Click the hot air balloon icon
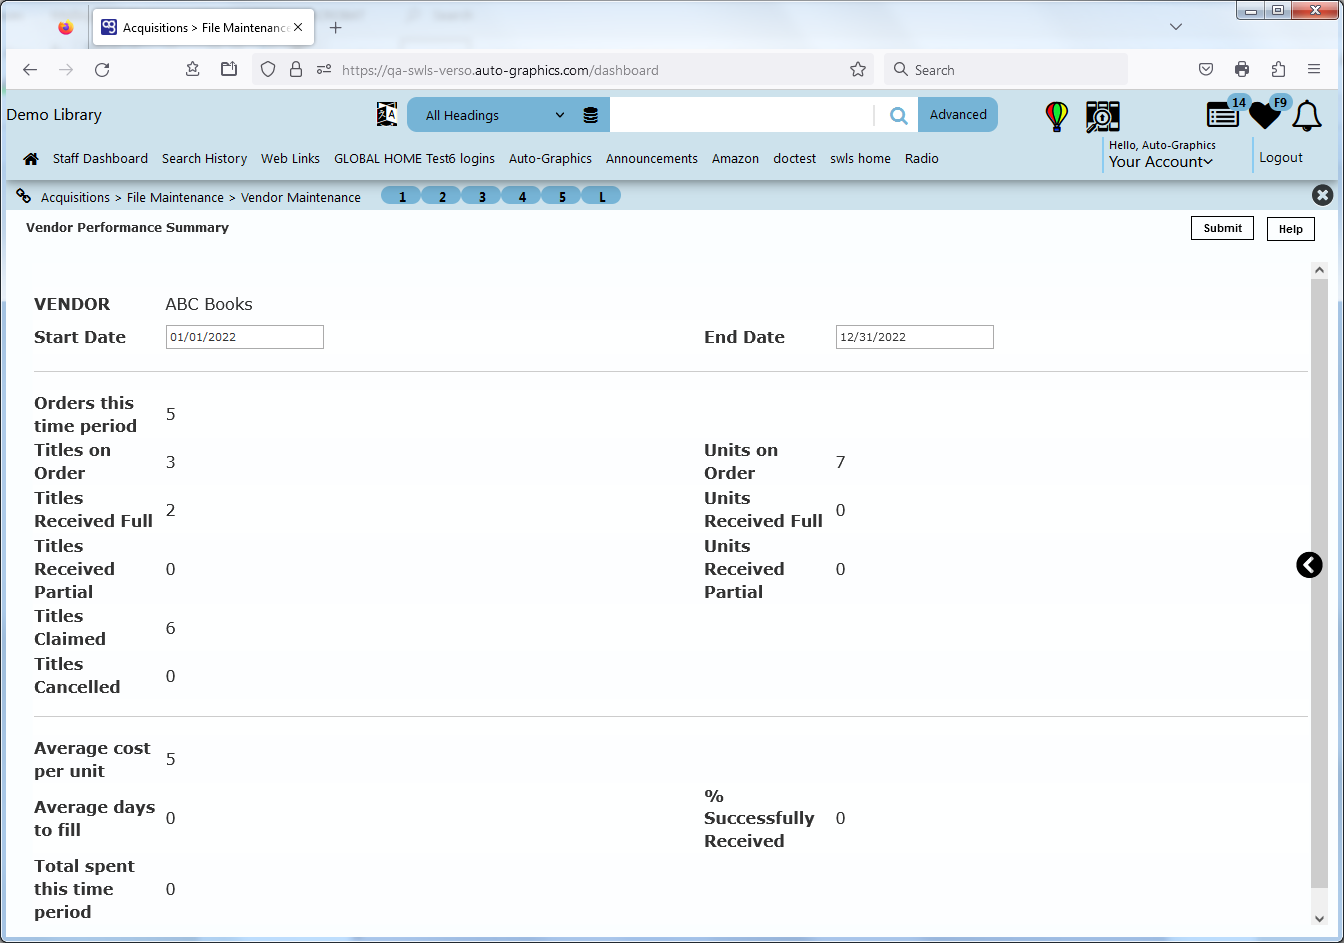Image resolution: width=1344 pixels, height=943 pixels. point(1057,116)
